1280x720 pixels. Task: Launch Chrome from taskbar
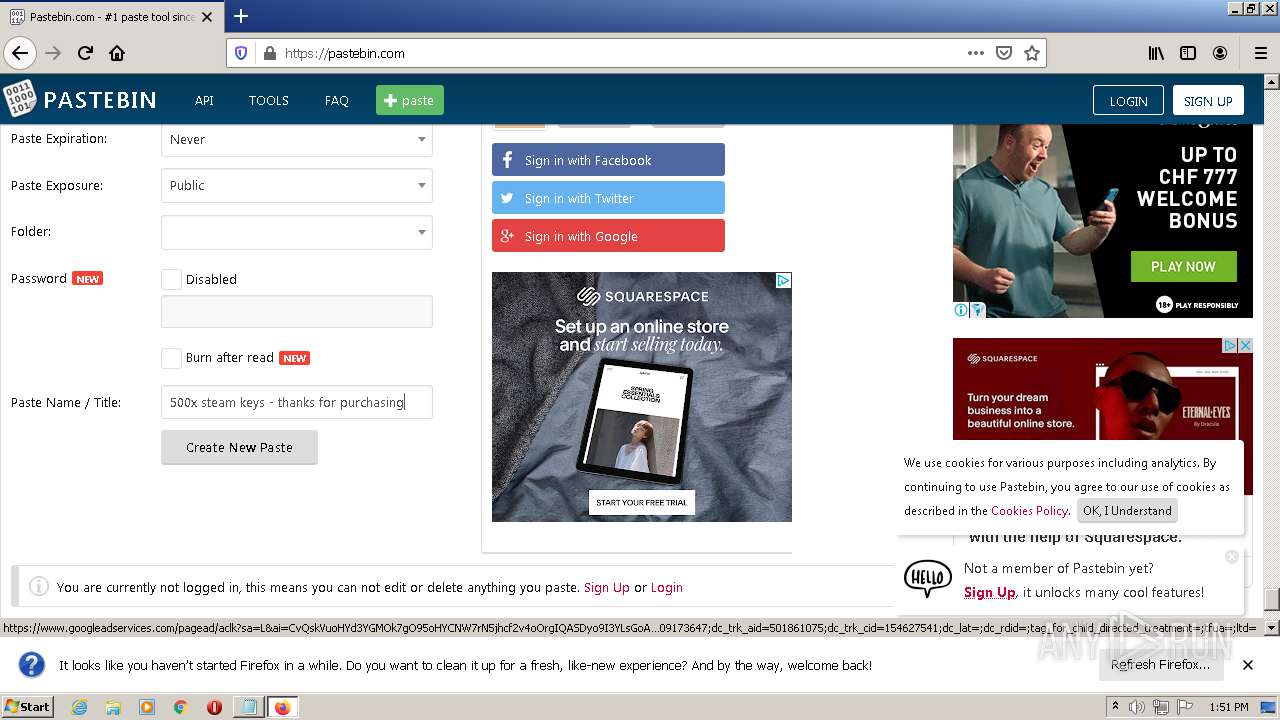180,707
